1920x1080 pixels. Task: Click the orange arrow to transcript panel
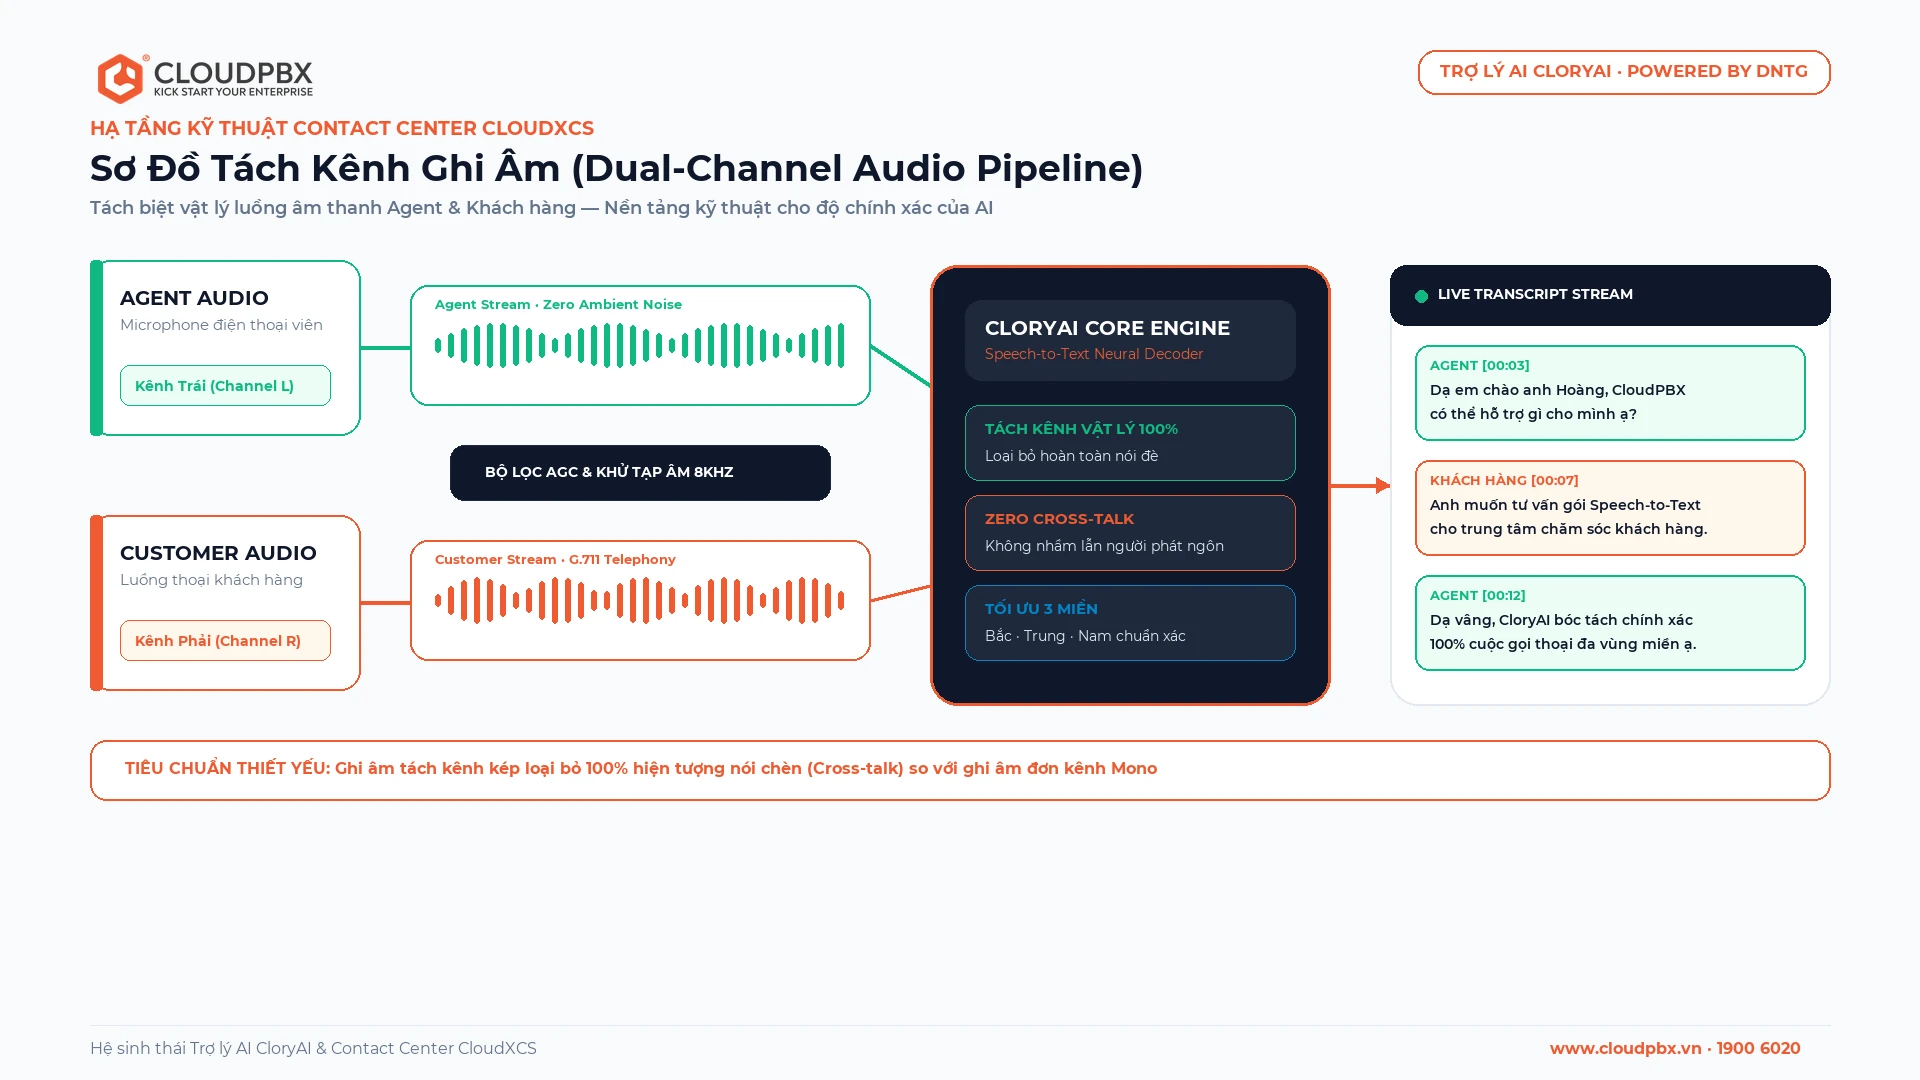pos(1360,486)
